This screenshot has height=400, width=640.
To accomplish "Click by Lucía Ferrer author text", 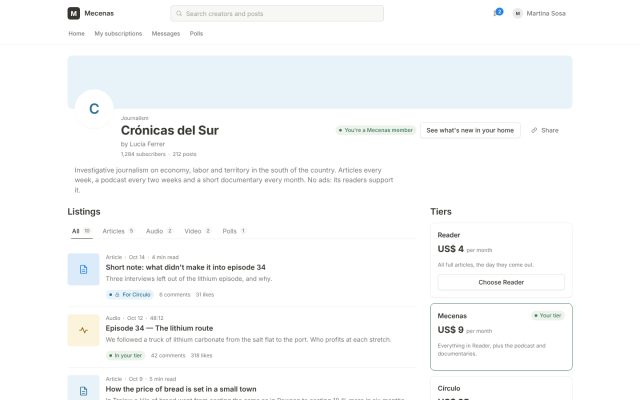I will (x=143, y=144).
